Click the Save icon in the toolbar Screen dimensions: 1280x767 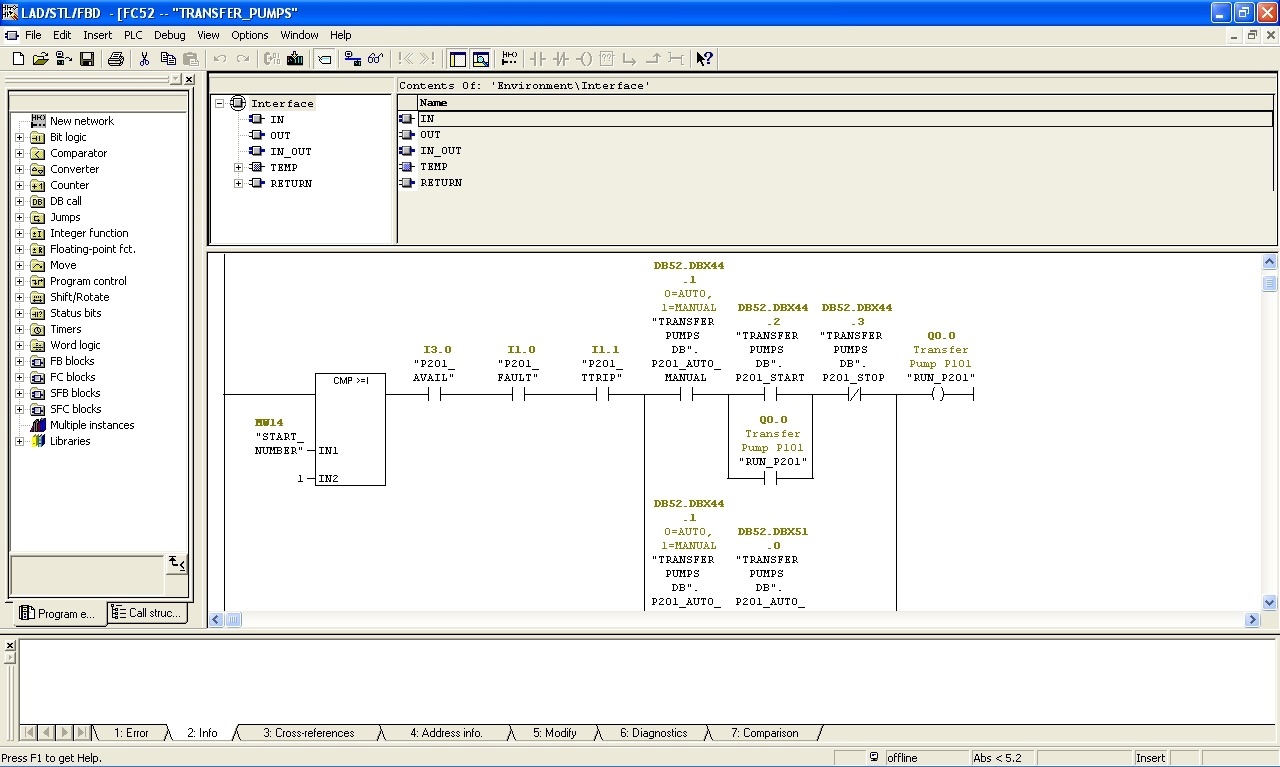pyautogui.click(x=87, y=59)
